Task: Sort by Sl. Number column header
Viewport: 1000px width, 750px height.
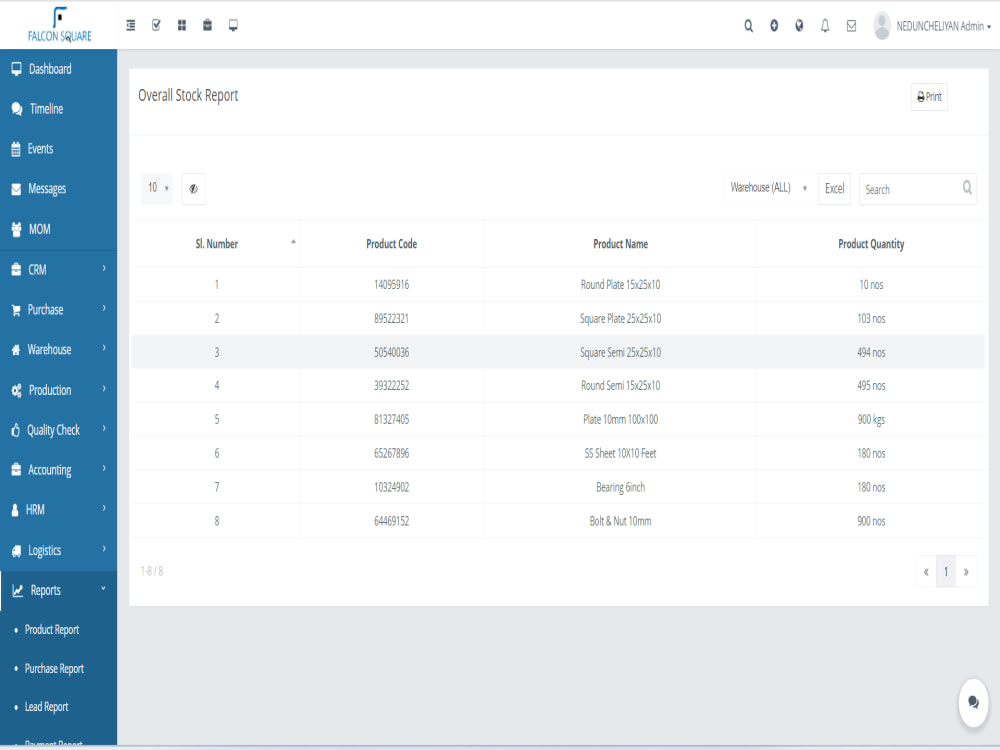Action: pos(216,244)
